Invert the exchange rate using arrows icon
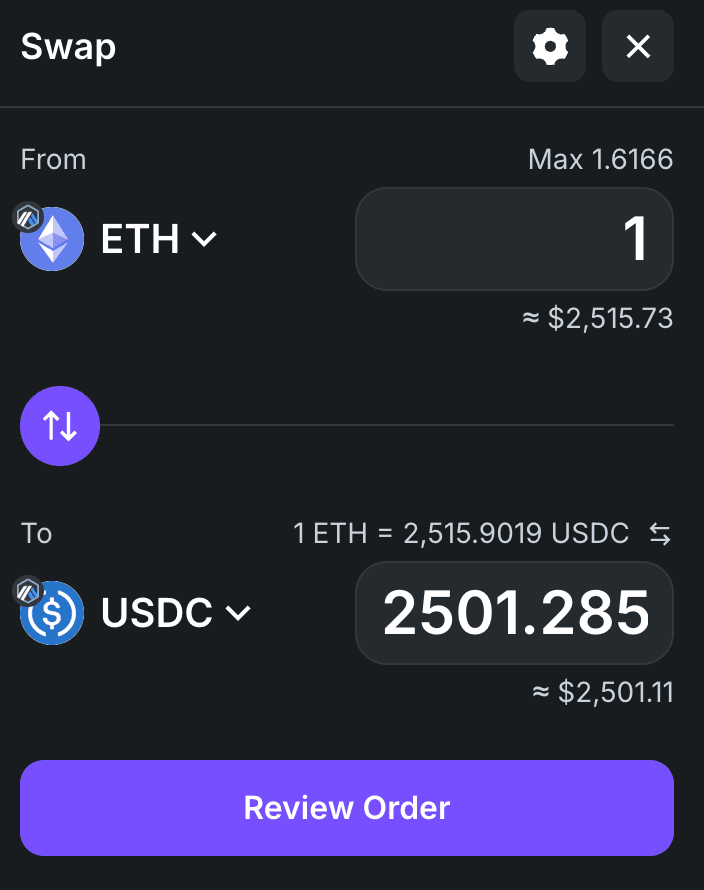 [660, 534]
